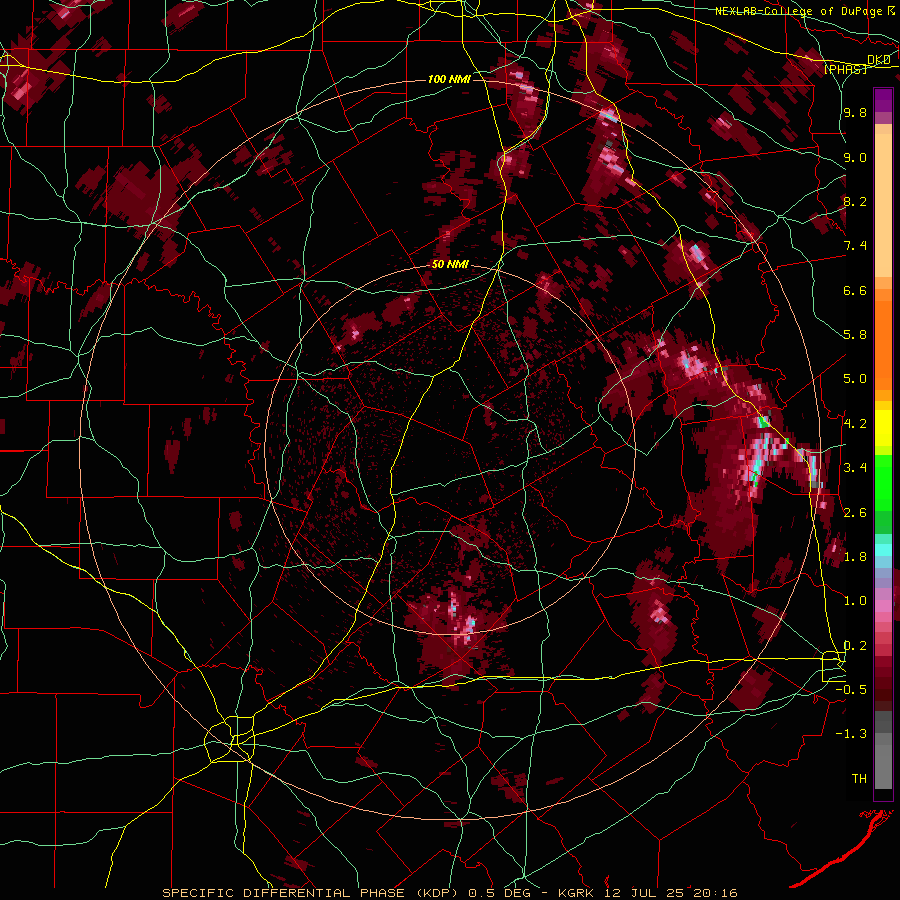Click the "SPECIFIC DIFFERENTIAL PHASE (KDP)" product title
This screenshot has width=900, height=900.
pyautogui.click(x=312, y=893)
